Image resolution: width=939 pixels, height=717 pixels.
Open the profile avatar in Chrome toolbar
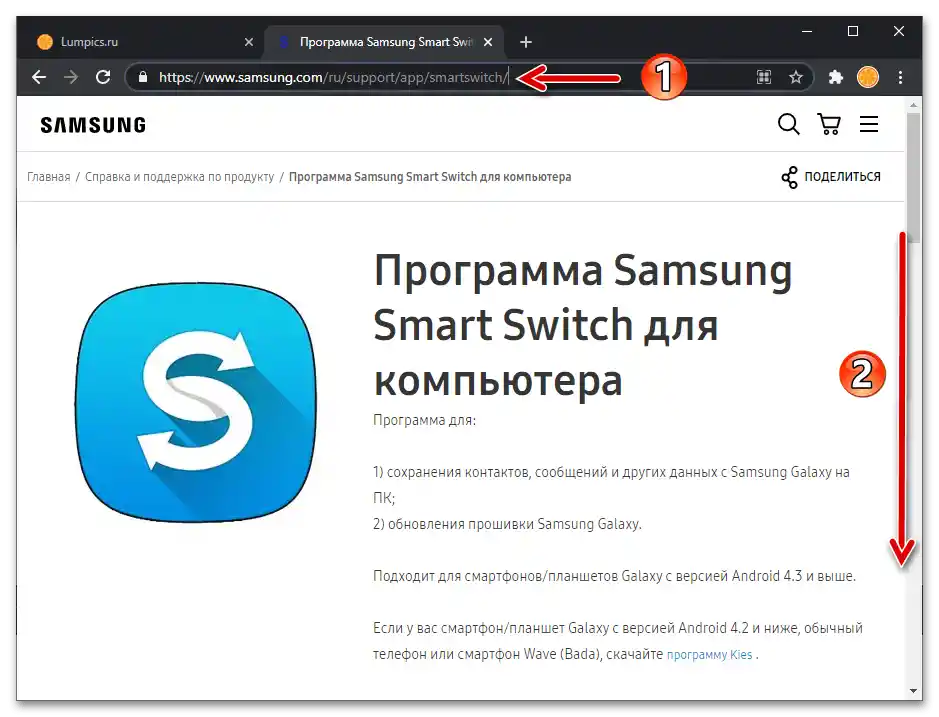pyautogui.click(x=867, y=77)
